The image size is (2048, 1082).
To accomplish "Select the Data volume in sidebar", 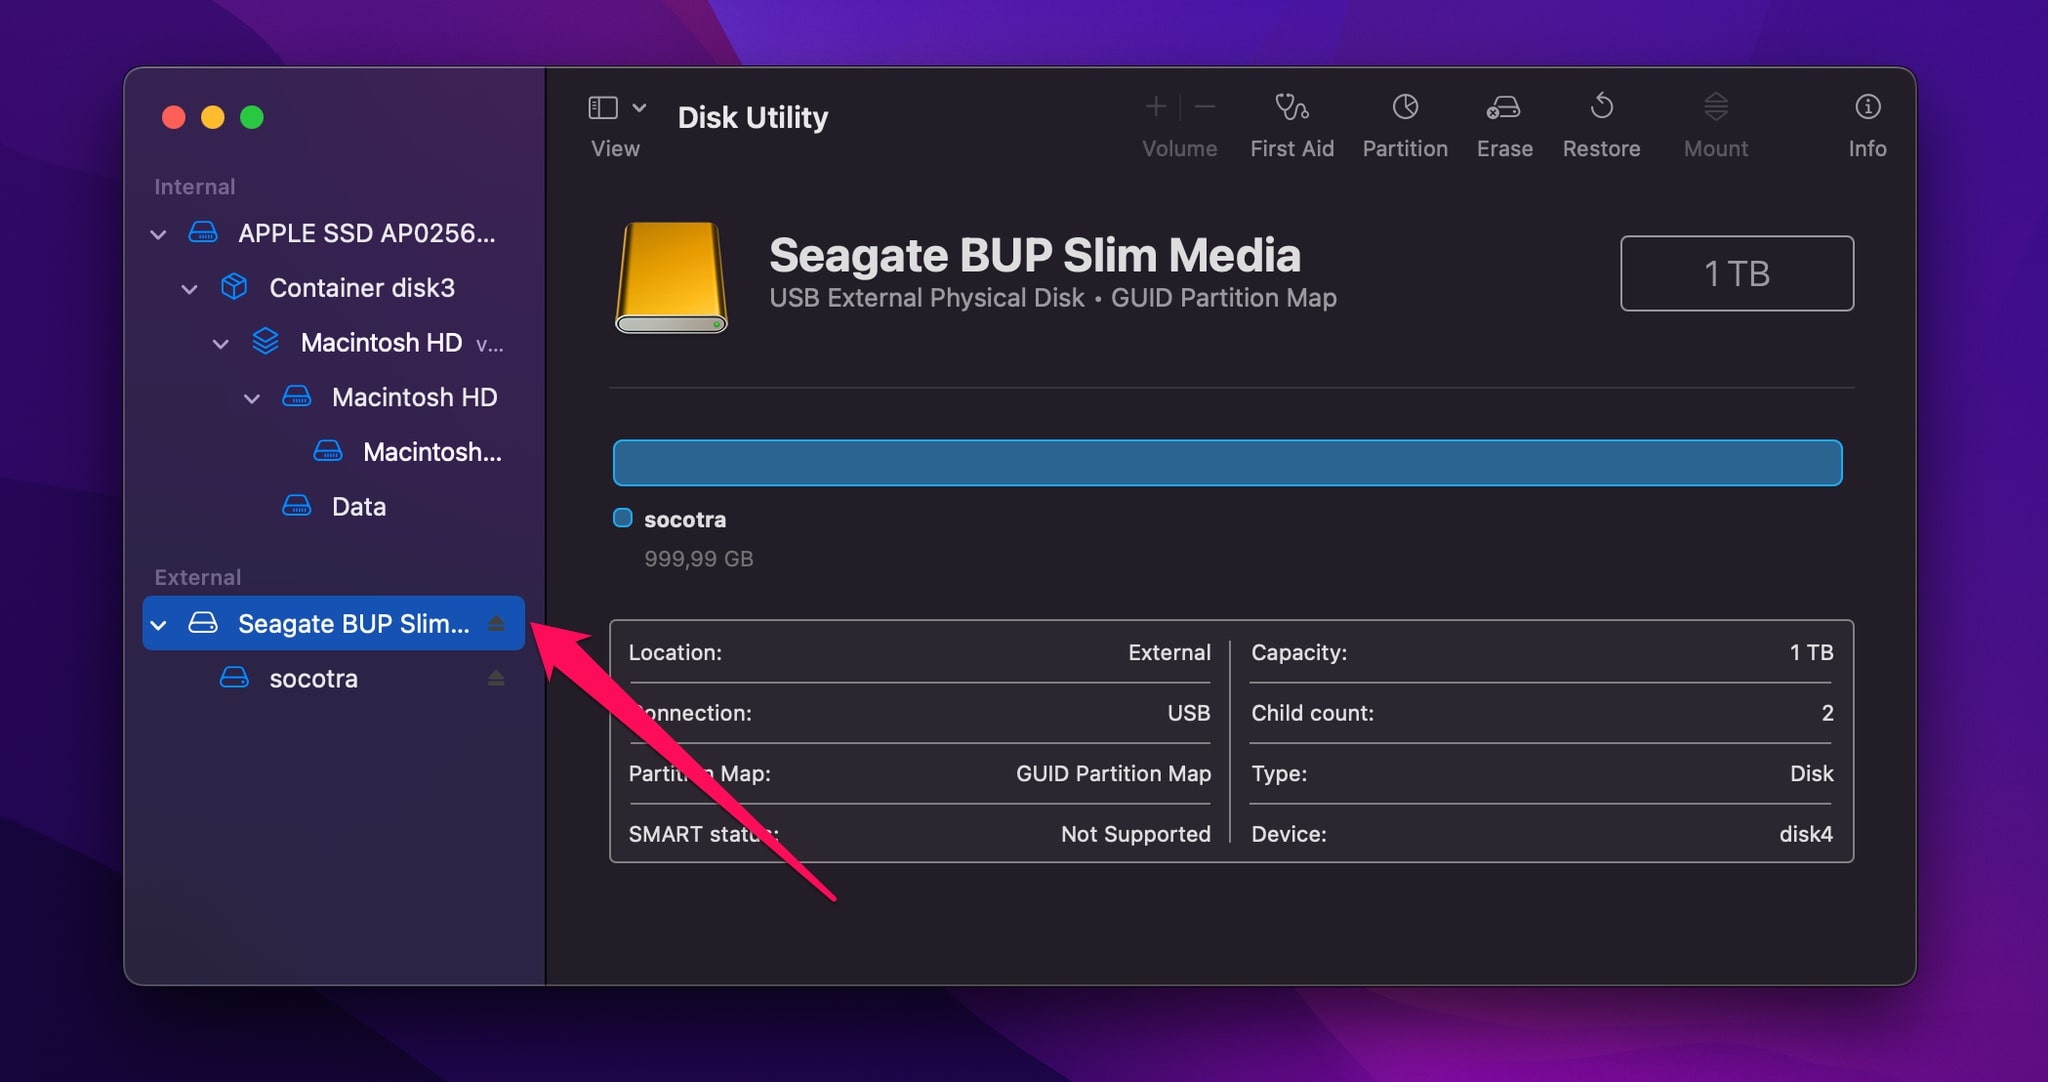I will (x=357, y=506).
